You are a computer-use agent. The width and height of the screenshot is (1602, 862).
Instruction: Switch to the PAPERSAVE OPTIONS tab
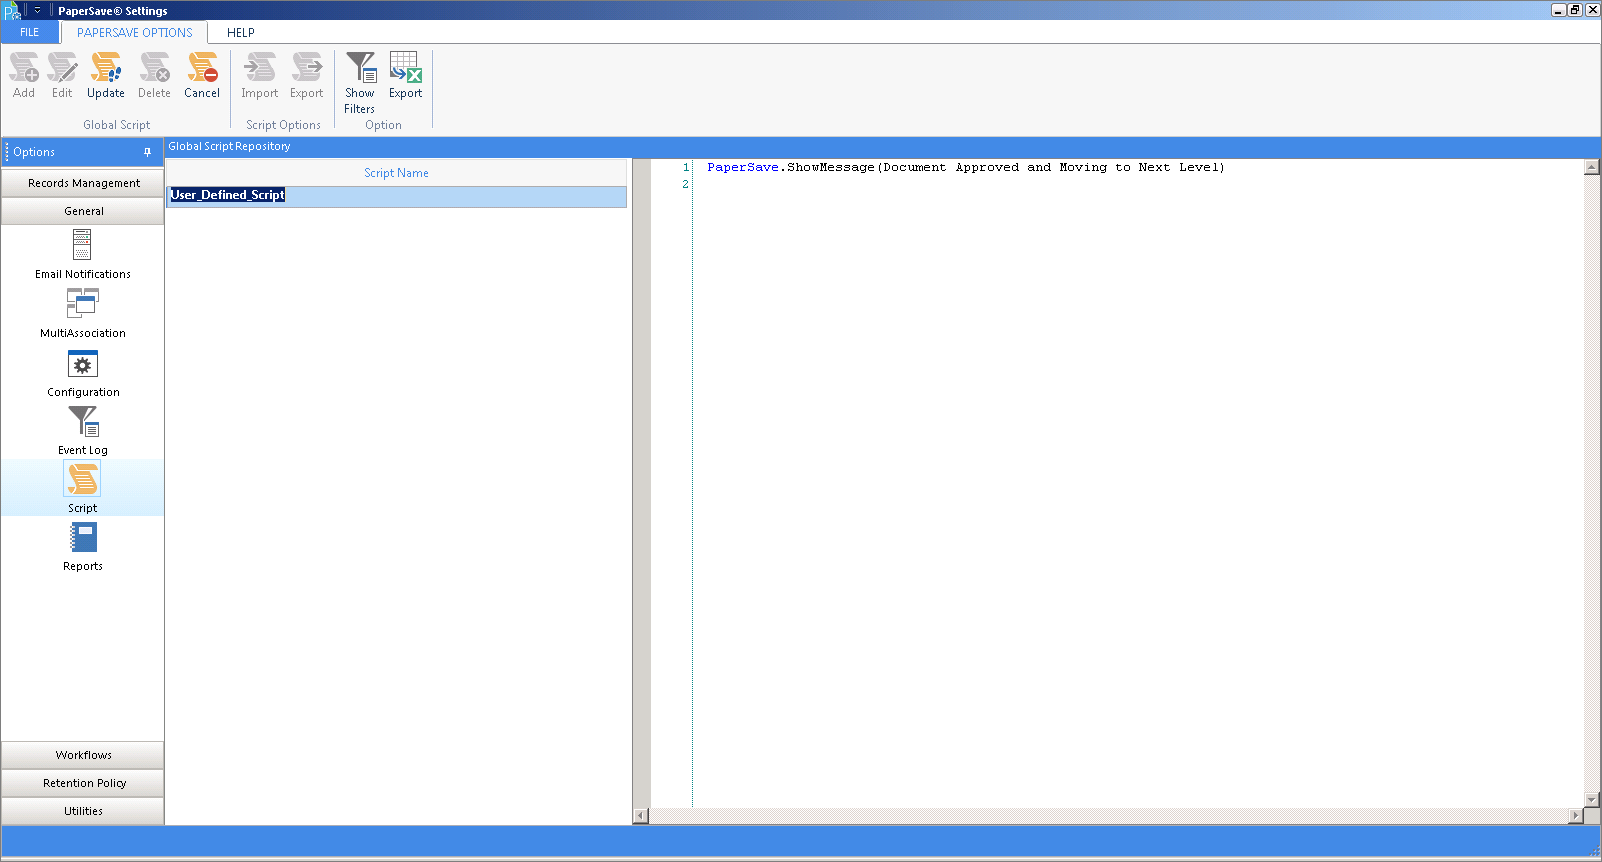pyautogui.click(x=135, y=32)
